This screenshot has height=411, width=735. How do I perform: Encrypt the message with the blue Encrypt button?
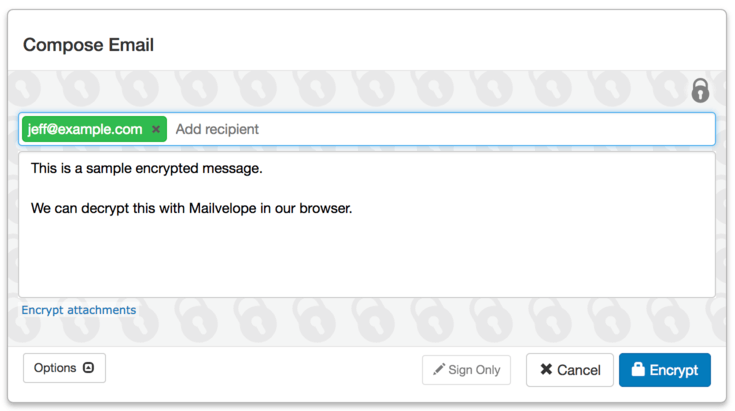(x=665, y=370)
